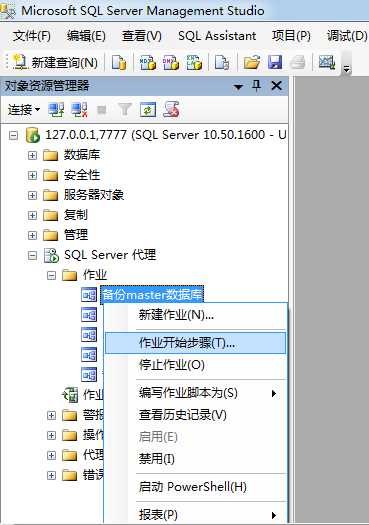Click the Disconnect server icon

click(80, 109)
